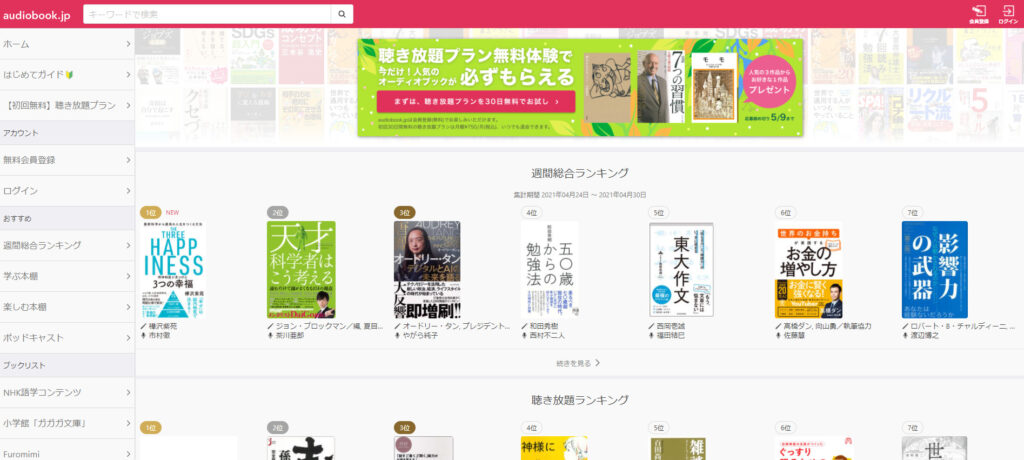The width and height of the screenshot is (1024, 460).
Task: Open the 影響力の武器 book cover
Action: click(935, 269)
